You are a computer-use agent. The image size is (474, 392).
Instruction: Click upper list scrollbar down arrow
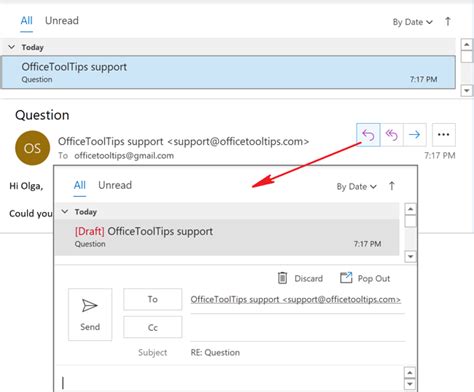coord(467,90)
